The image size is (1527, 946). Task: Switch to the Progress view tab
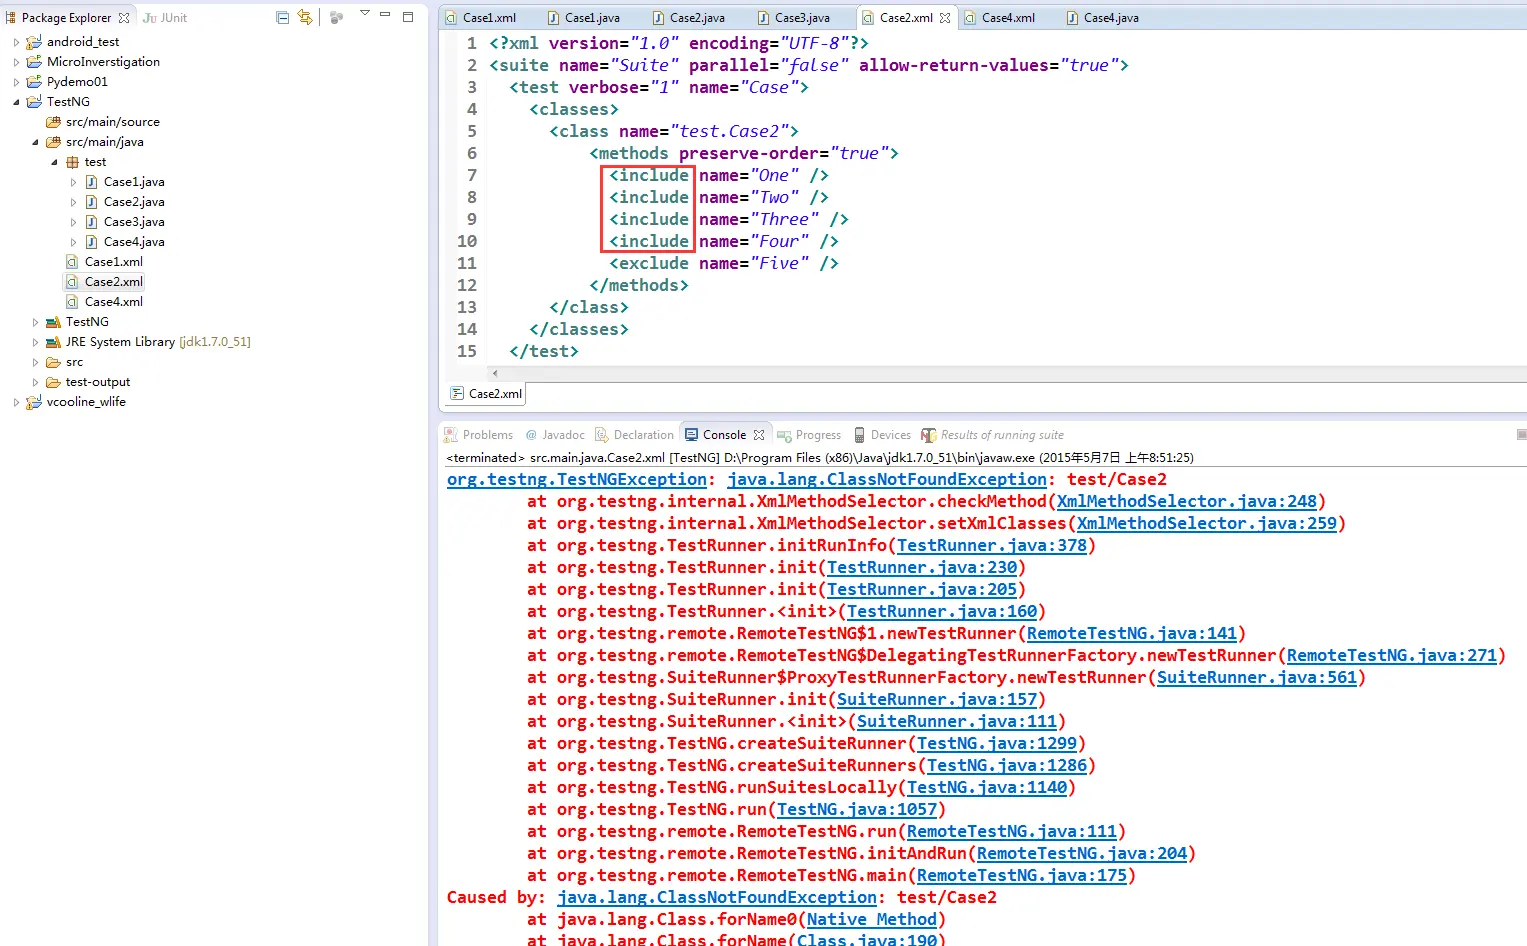click(x=809, y=435)
